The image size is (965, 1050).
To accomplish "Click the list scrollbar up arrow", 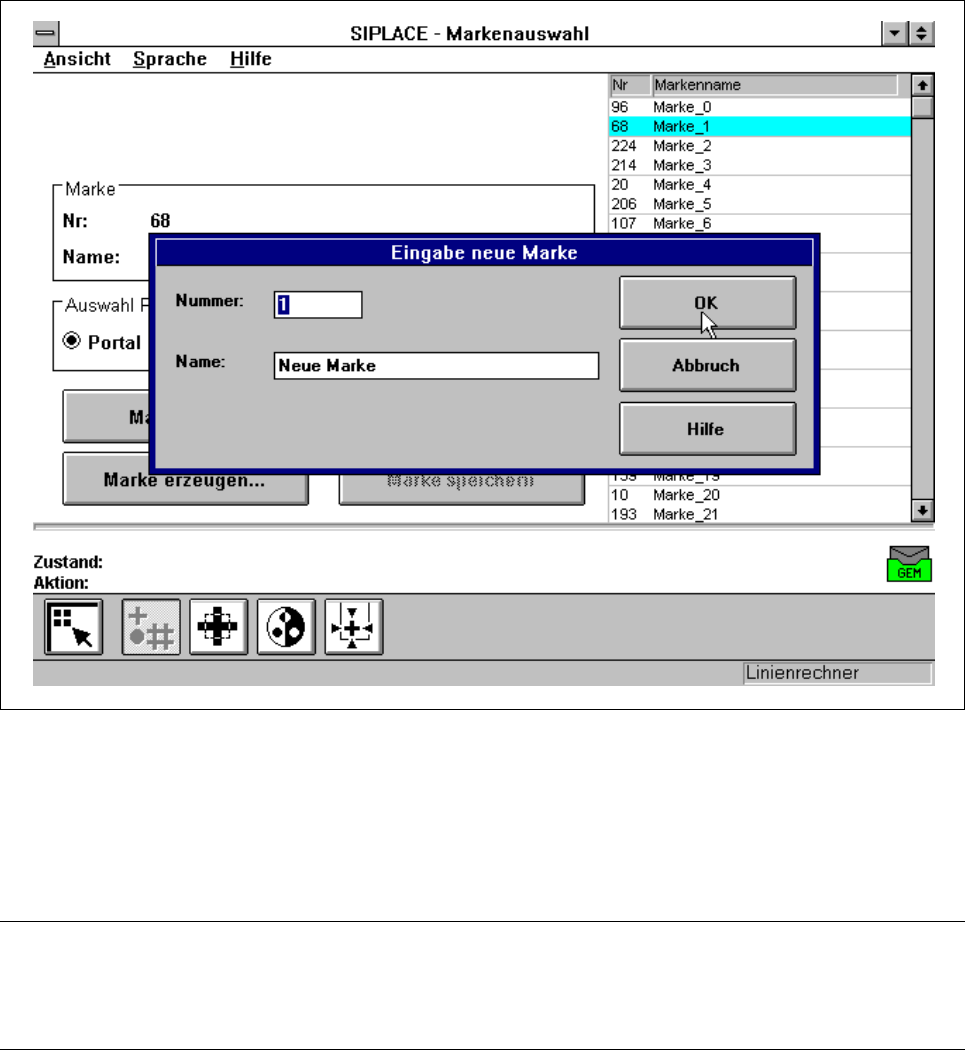I will [922, 85].
